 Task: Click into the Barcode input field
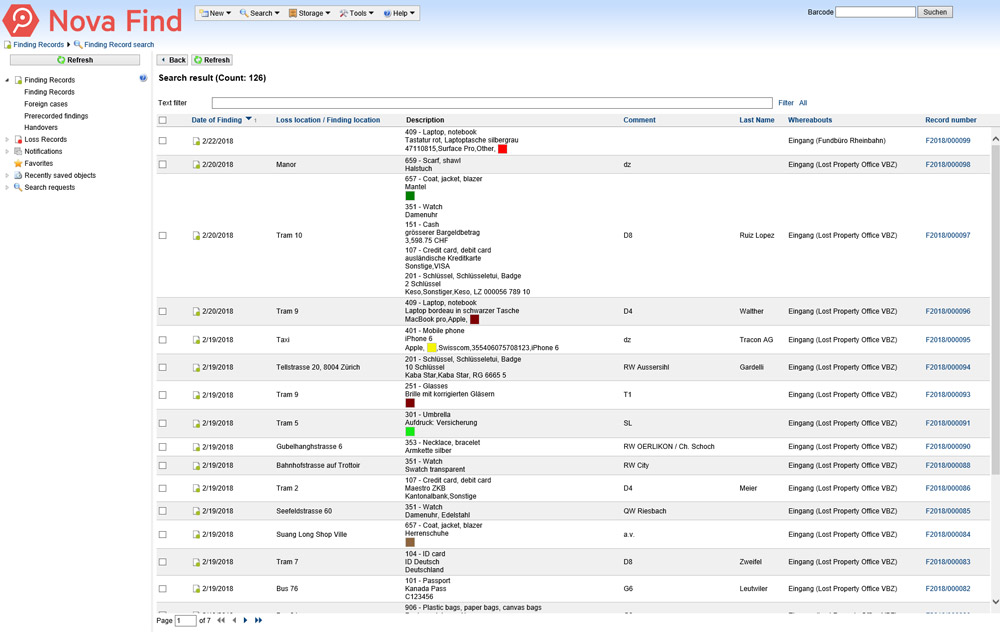pyautogui.click(x=874, y=12)
